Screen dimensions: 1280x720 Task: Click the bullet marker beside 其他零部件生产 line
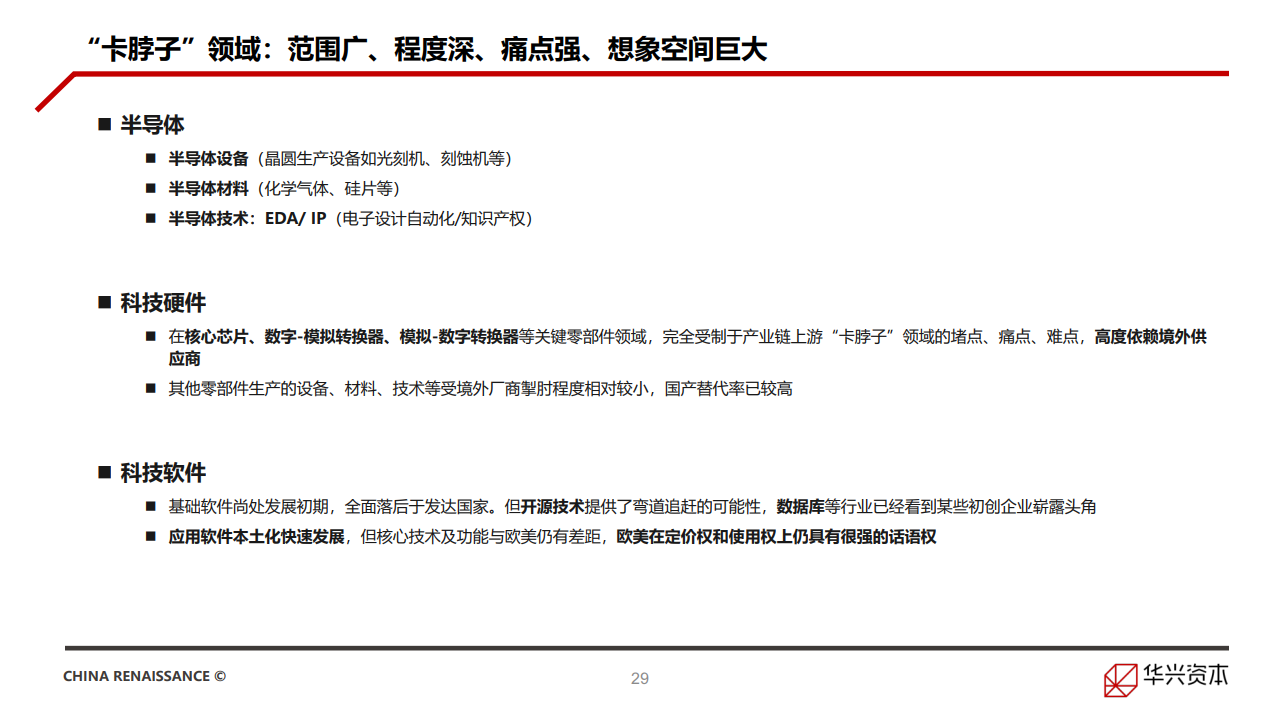pyautogui.click(x=151, y=388)
